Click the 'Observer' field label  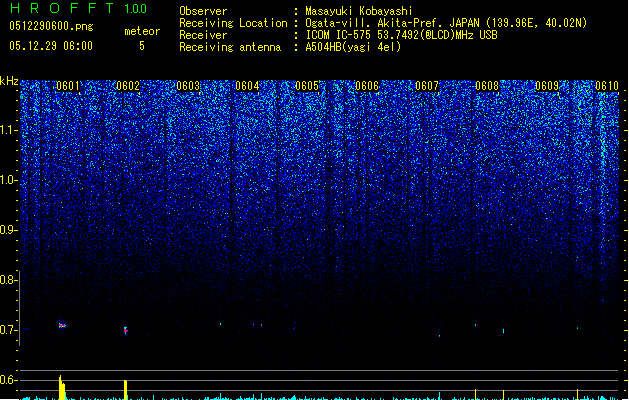coord(203,11)
